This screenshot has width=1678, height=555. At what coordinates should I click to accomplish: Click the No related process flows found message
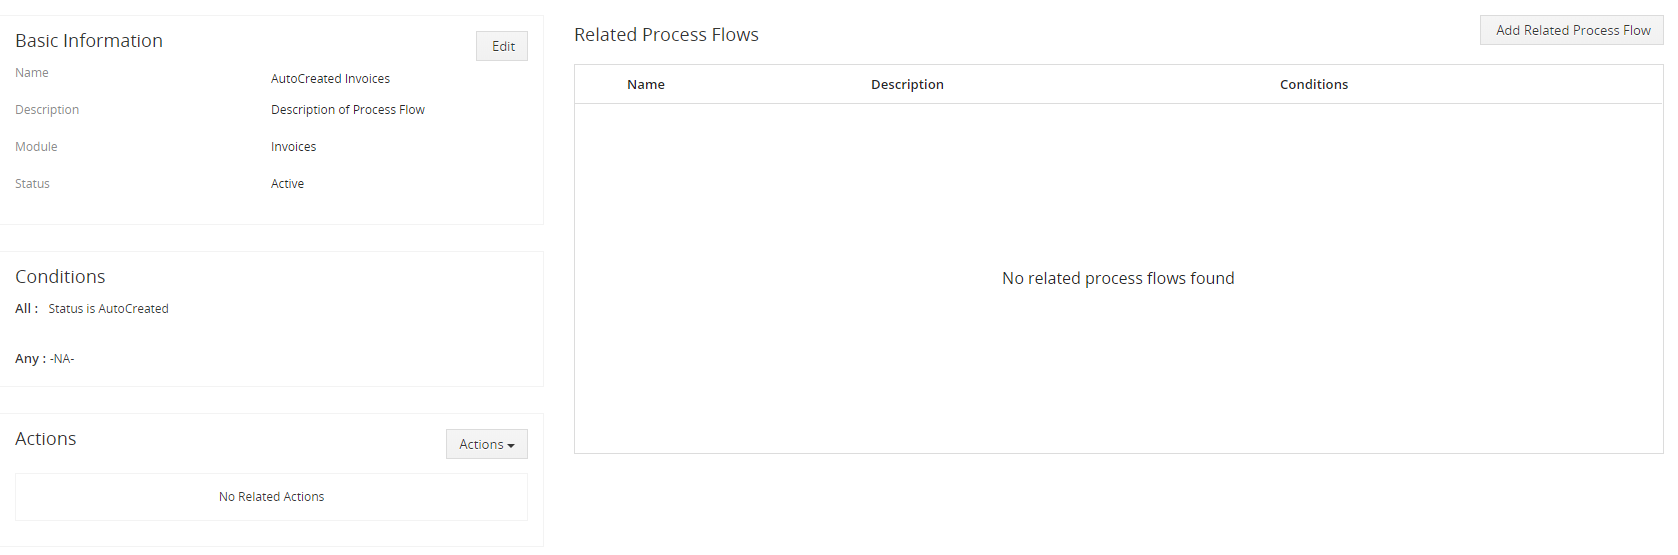1118,278
